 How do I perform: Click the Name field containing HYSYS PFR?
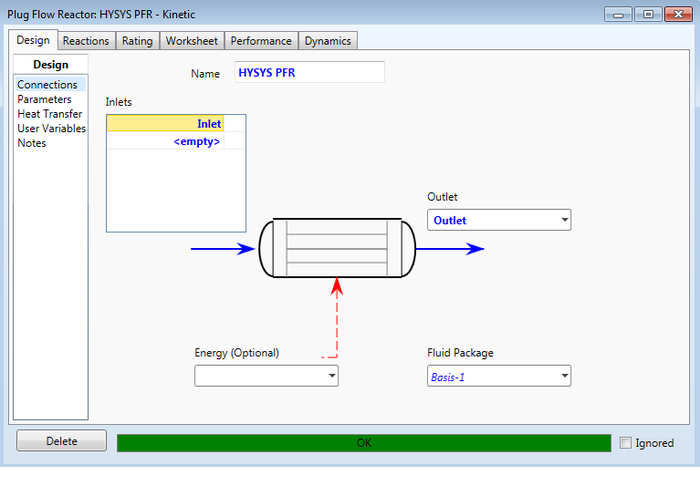point(309,73)
